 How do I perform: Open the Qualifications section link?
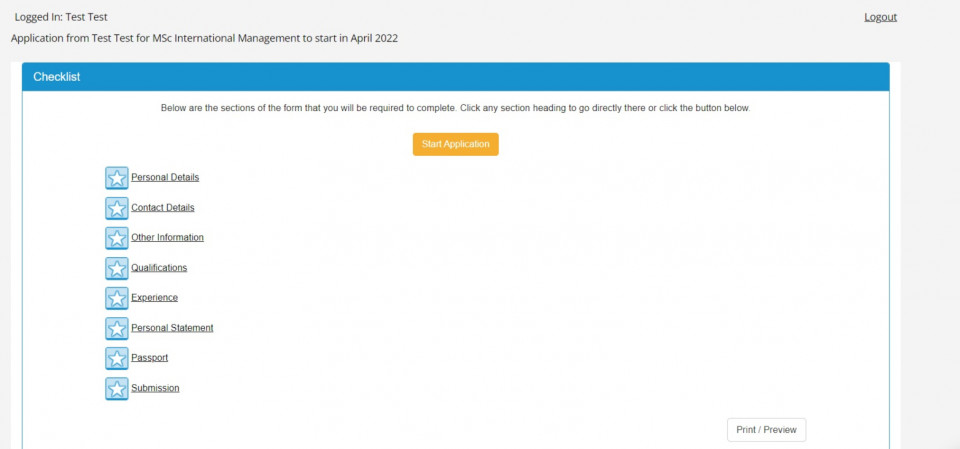[x=159, y=268]
